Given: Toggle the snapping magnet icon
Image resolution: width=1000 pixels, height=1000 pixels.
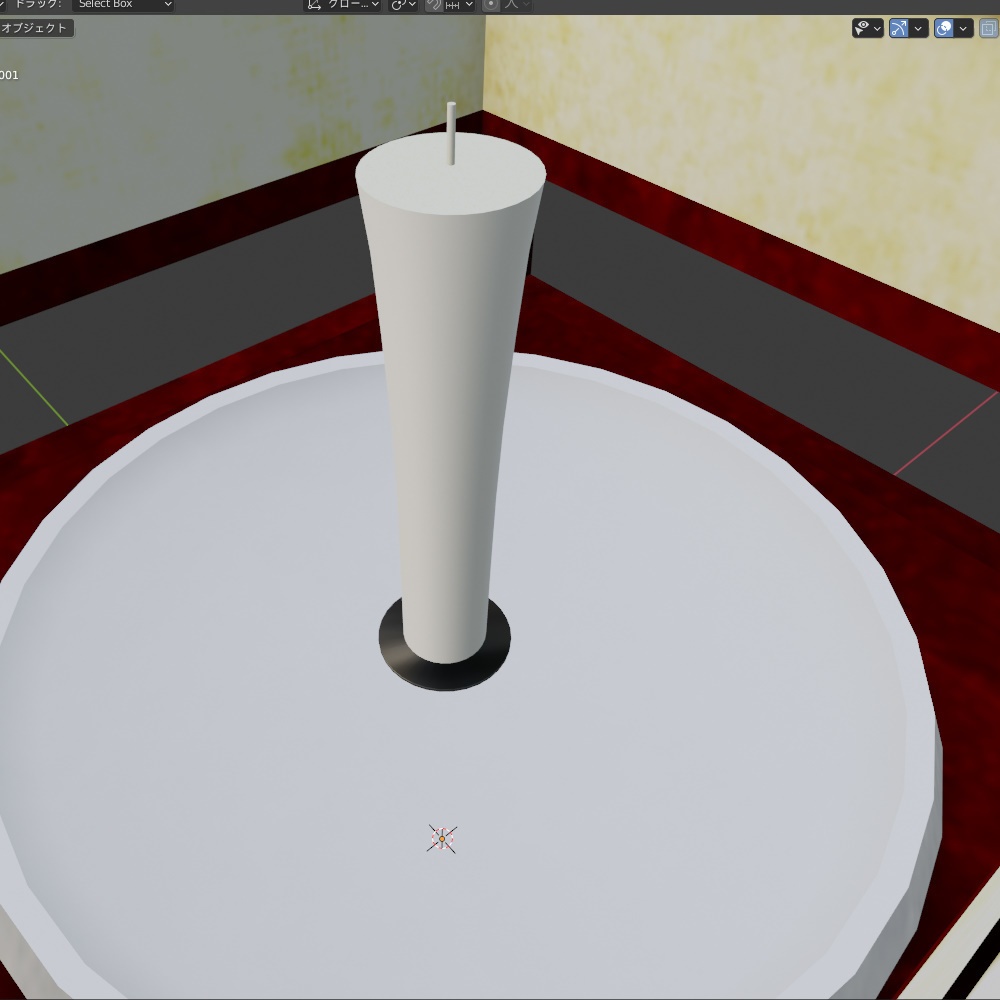Looking at the screenshot, I should (x=433, y=5).
